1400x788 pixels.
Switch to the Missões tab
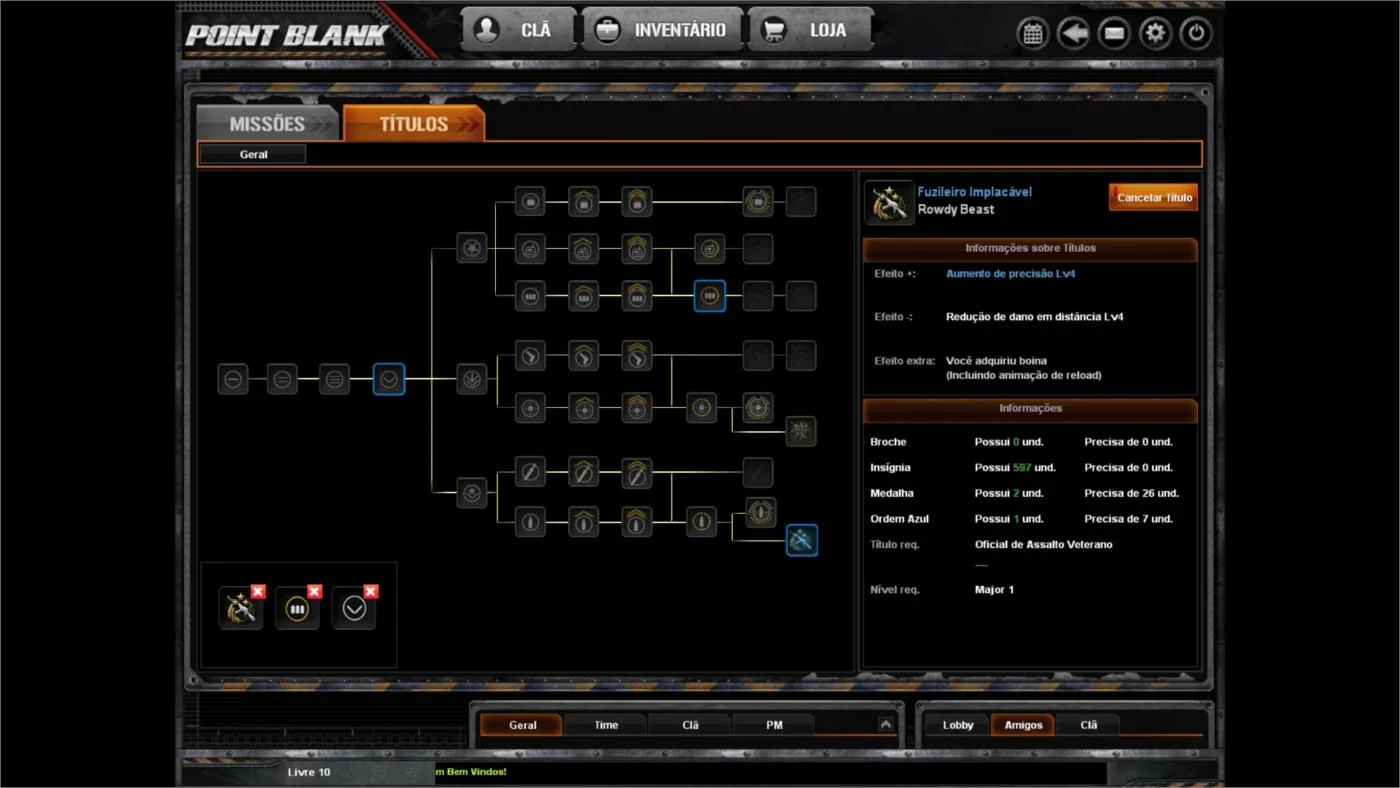coord(267,124)
